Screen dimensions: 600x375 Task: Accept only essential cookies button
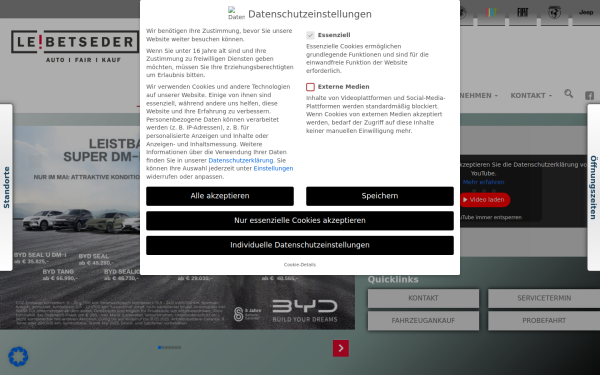(x=300, y=220)
